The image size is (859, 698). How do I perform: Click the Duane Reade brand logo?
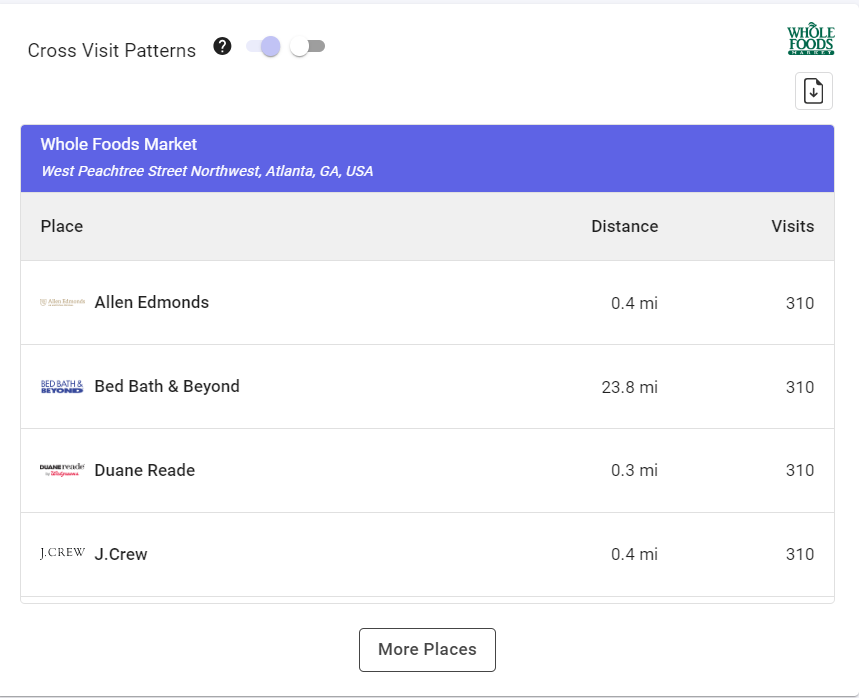(x=62, y=470)
